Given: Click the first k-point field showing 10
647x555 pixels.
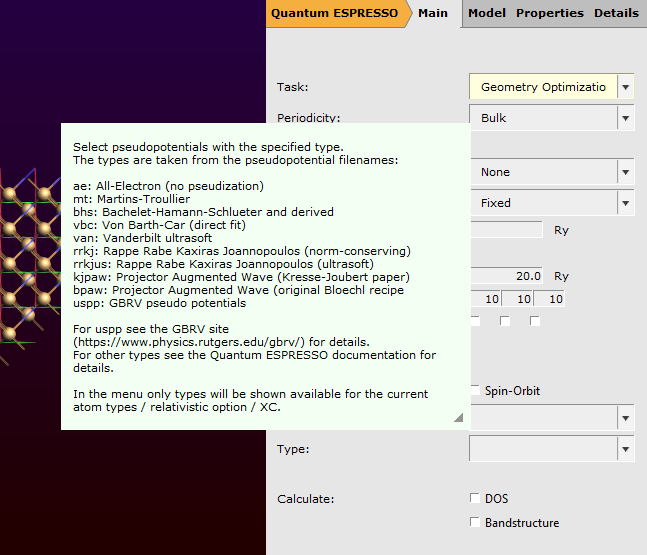Looking at the screenshot, I should pos(486,299).
